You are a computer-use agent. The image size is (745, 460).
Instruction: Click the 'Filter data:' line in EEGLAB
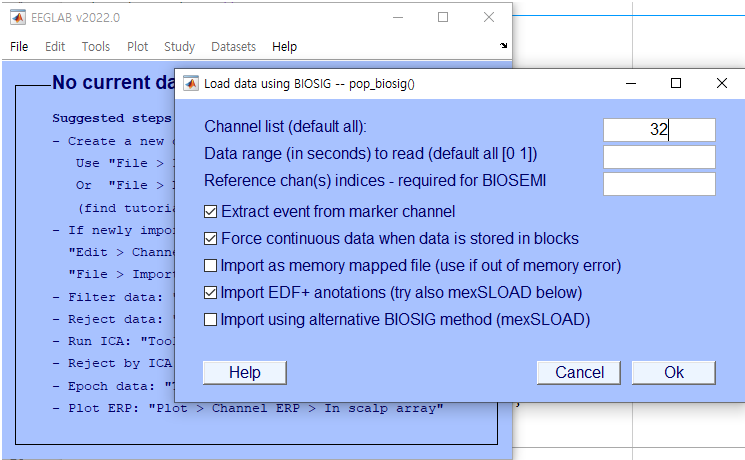point(114,297)
